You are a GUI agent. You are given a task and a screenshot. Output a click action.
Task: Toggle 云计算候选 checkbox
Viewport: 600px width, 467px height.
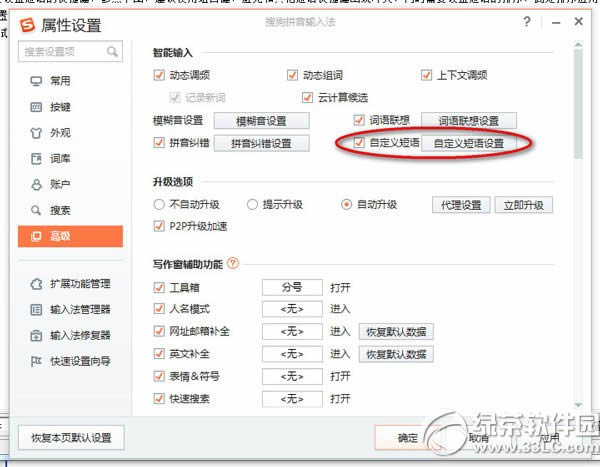(x=307, y=98)
